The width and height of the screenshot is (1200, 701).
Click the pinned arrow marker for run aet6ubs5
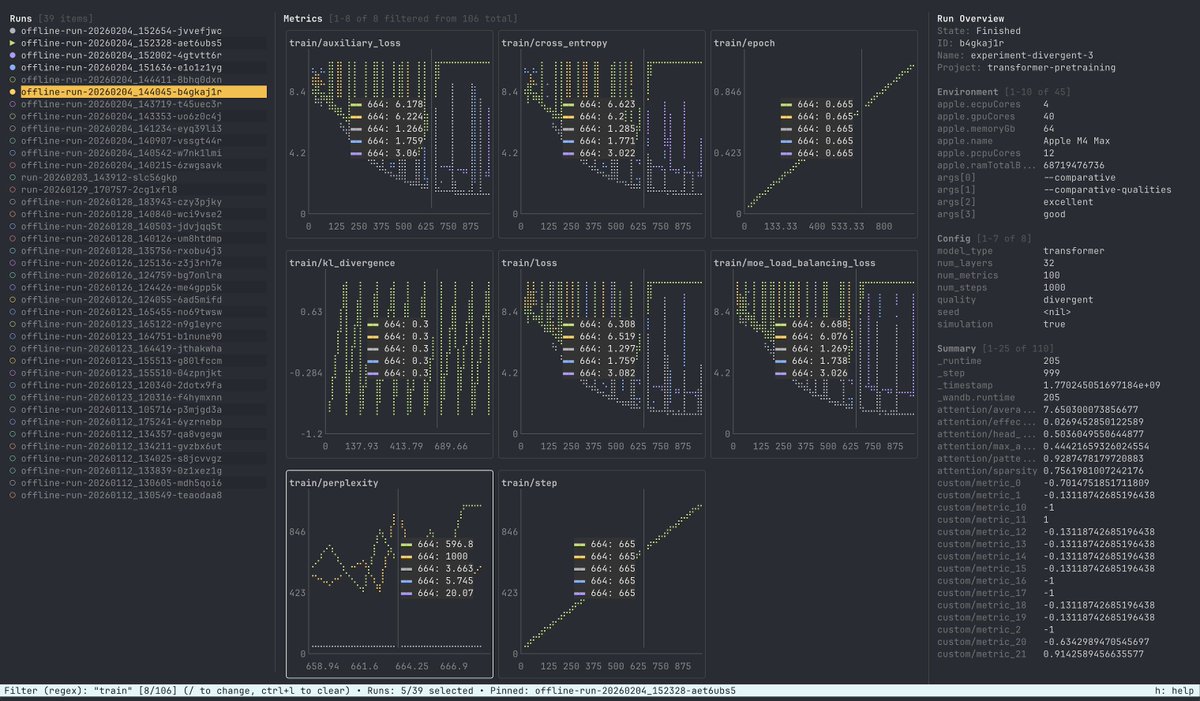pos(12,43)
